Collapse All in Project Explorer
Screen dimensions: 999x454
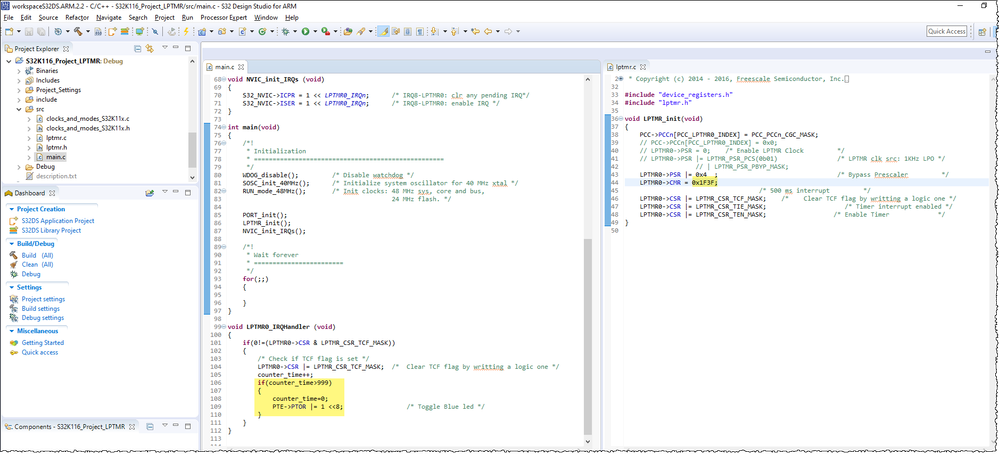click(x=138, y=48)
